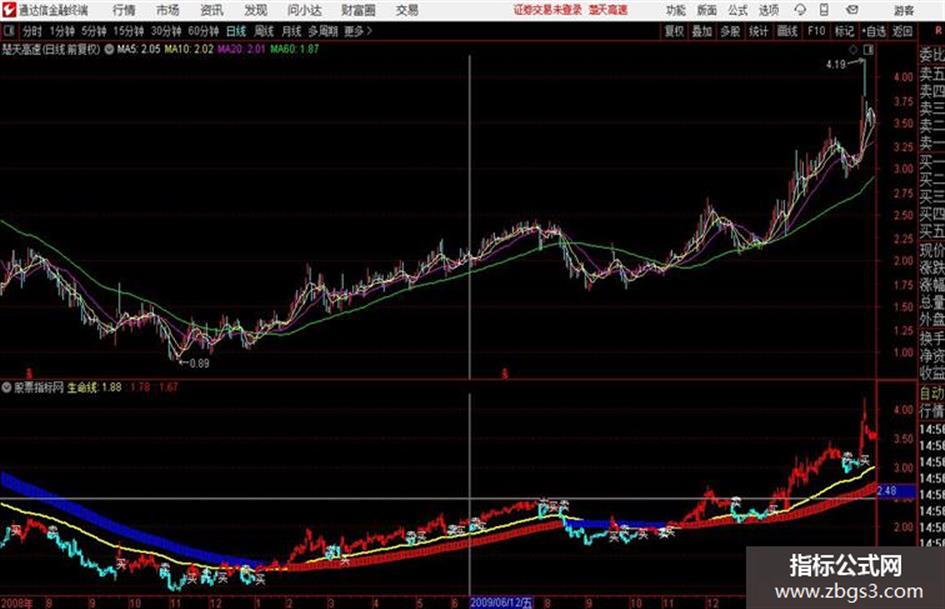Open the 选项 menu

[x=768, y=10]
